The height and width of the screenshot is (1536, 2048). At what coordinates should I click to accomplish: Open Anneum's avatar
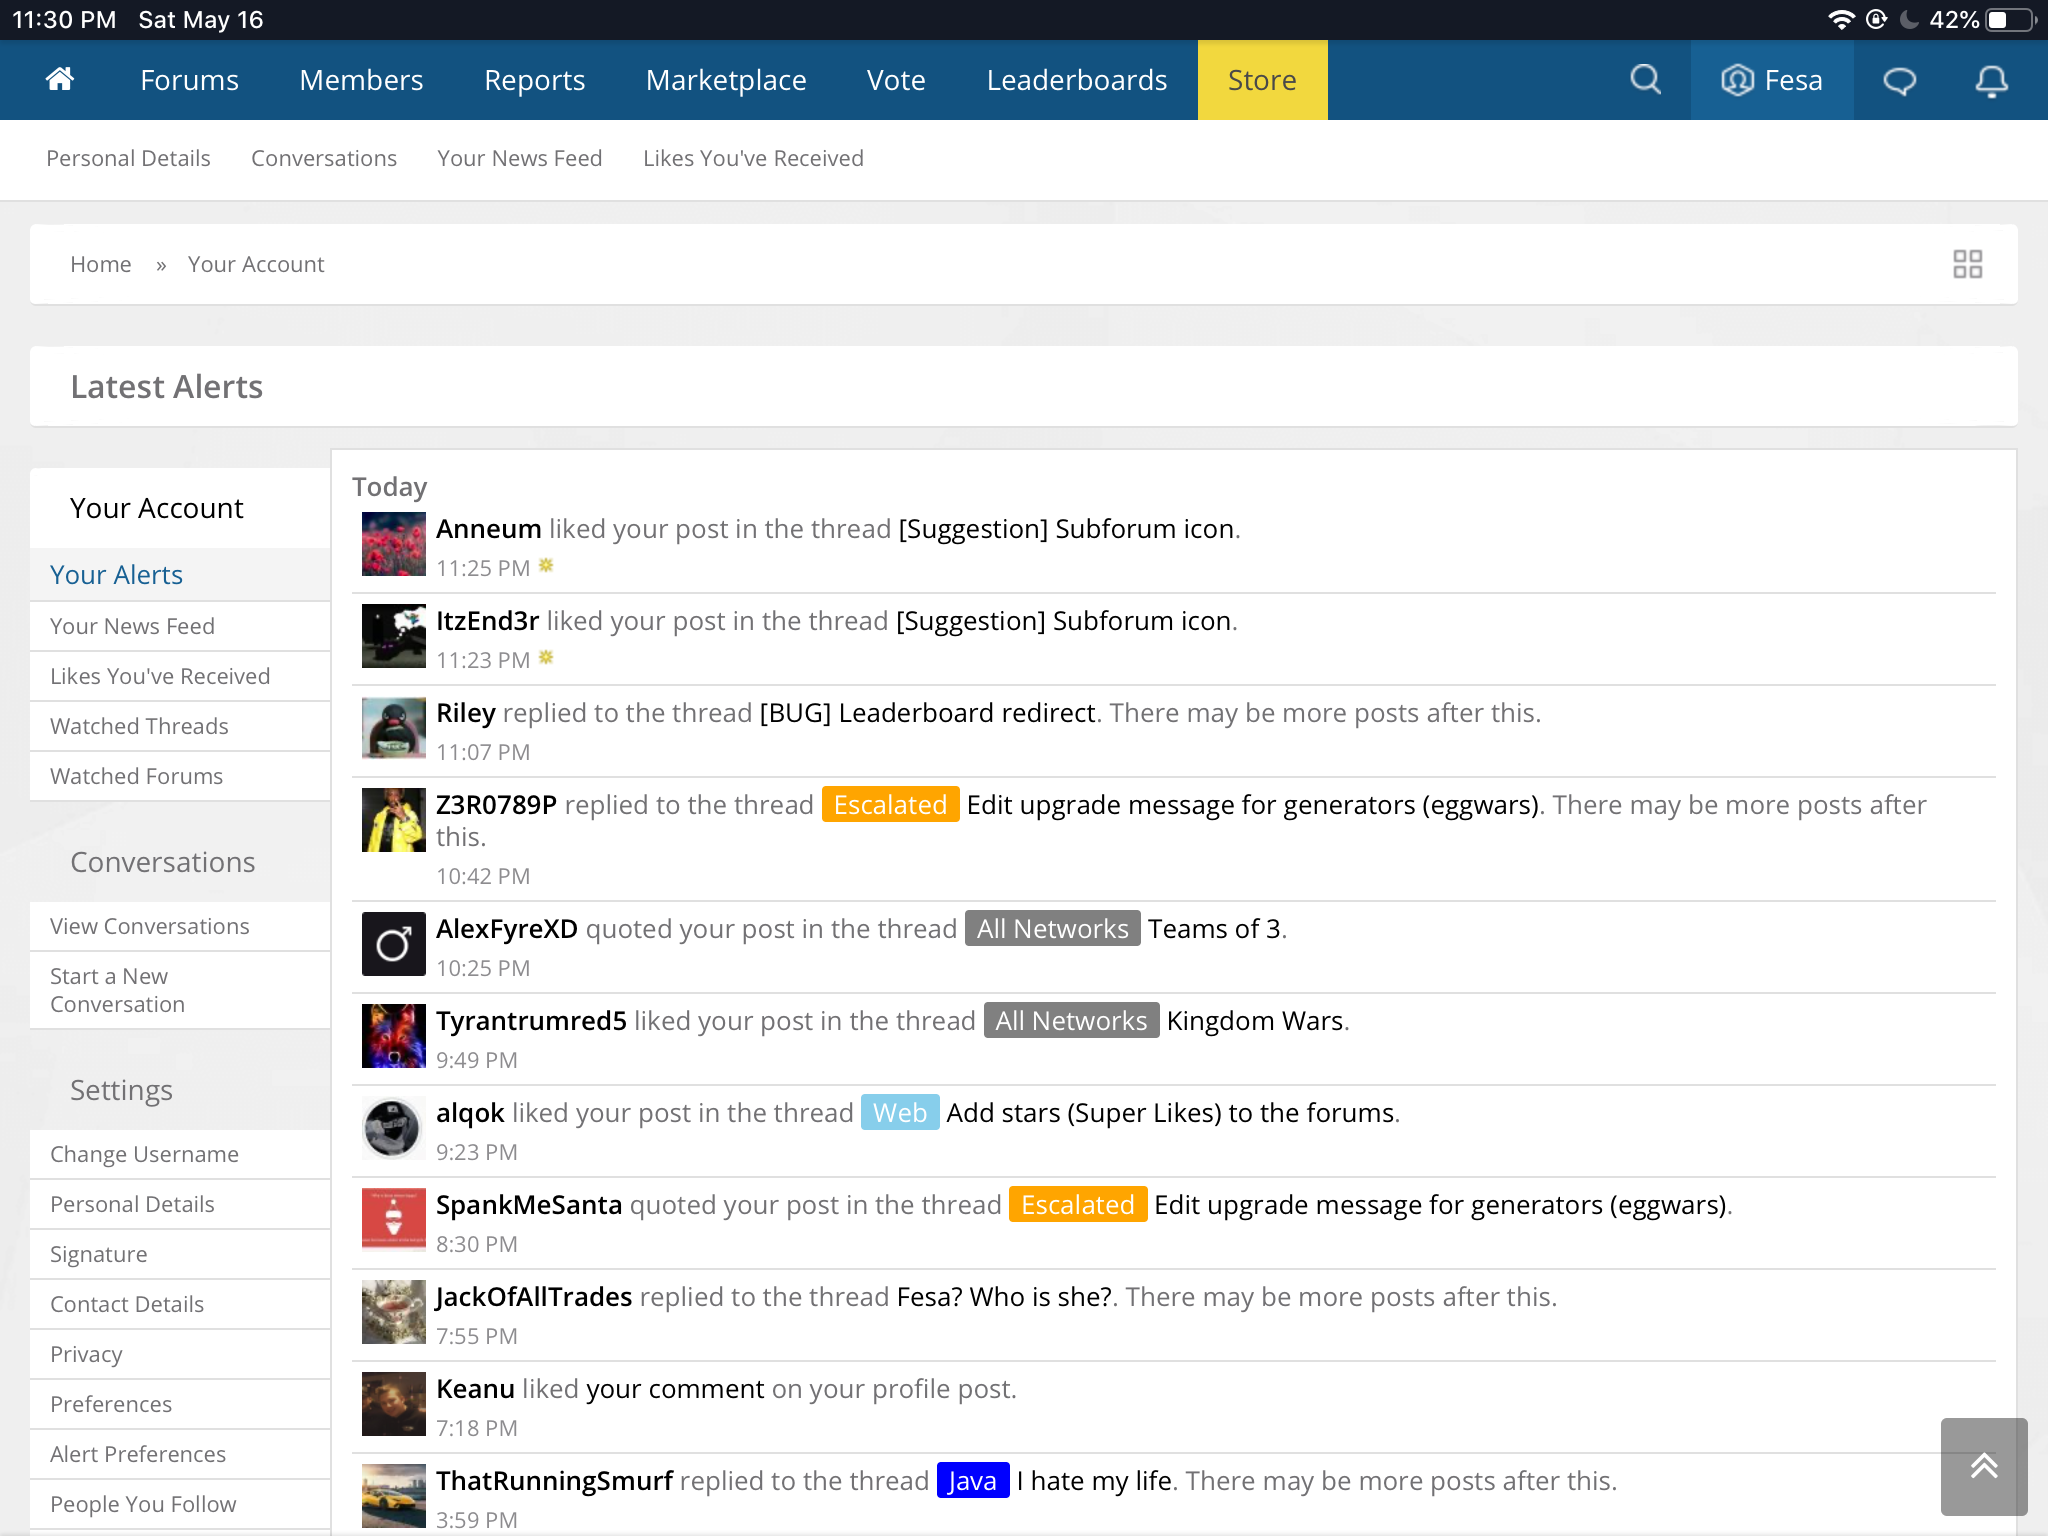tap(393, 544)
